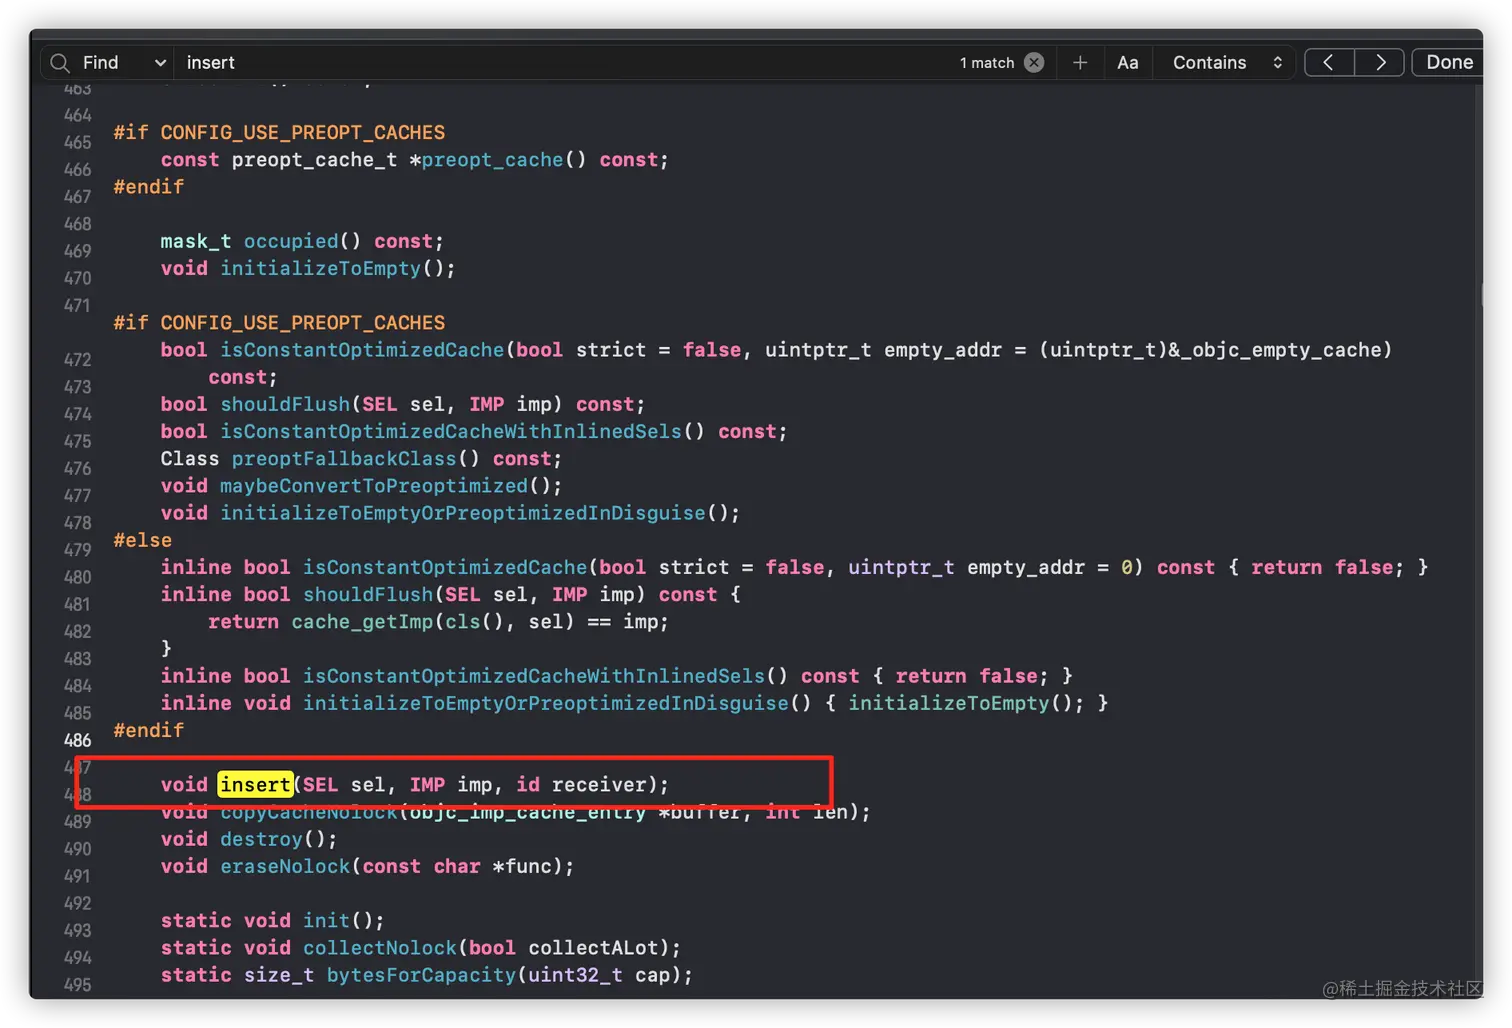Screen dimensions: 1512x1028
Task: Click the "eraseNolock" function name
Action: (x=285, y=866)
